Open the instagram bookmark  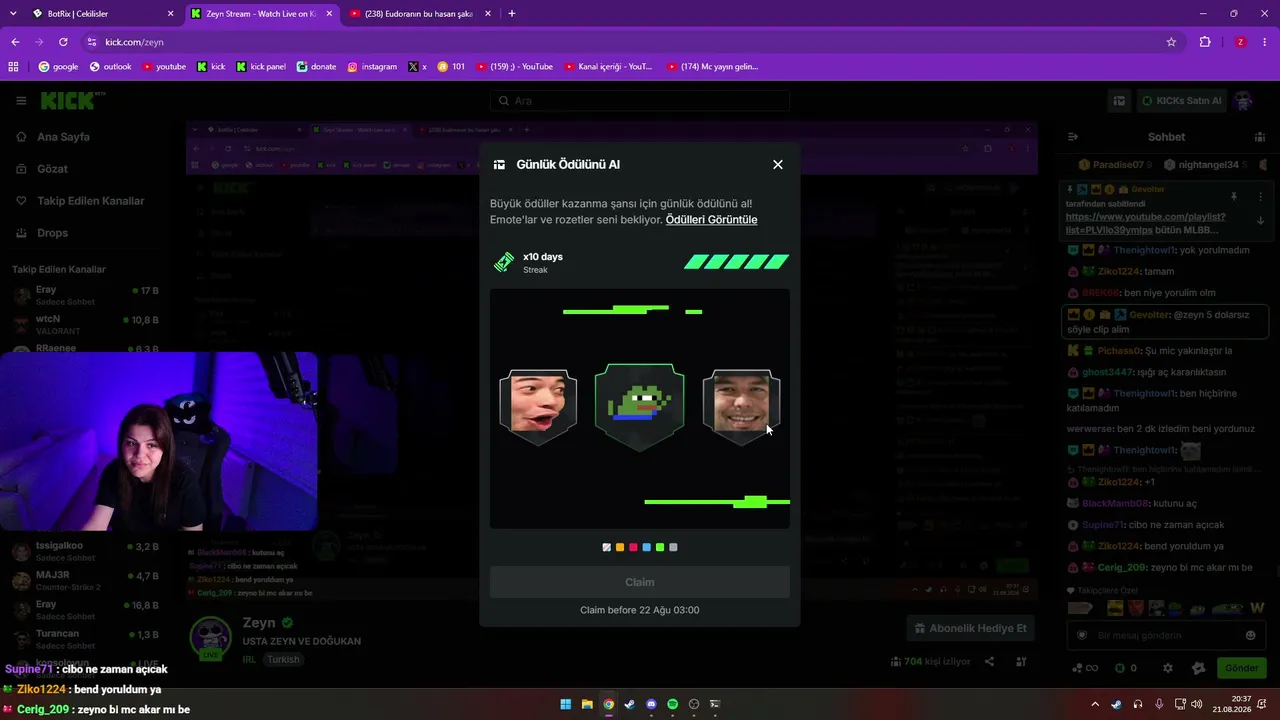[372, 67]
